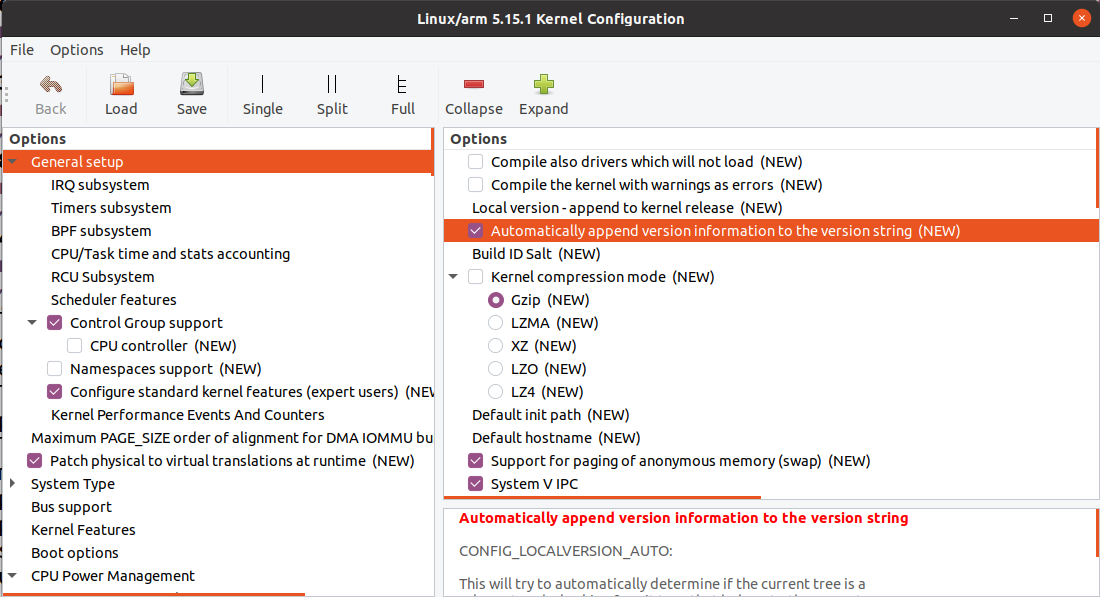Toggle Configure standard kernel features checkbox

(55, 392)
